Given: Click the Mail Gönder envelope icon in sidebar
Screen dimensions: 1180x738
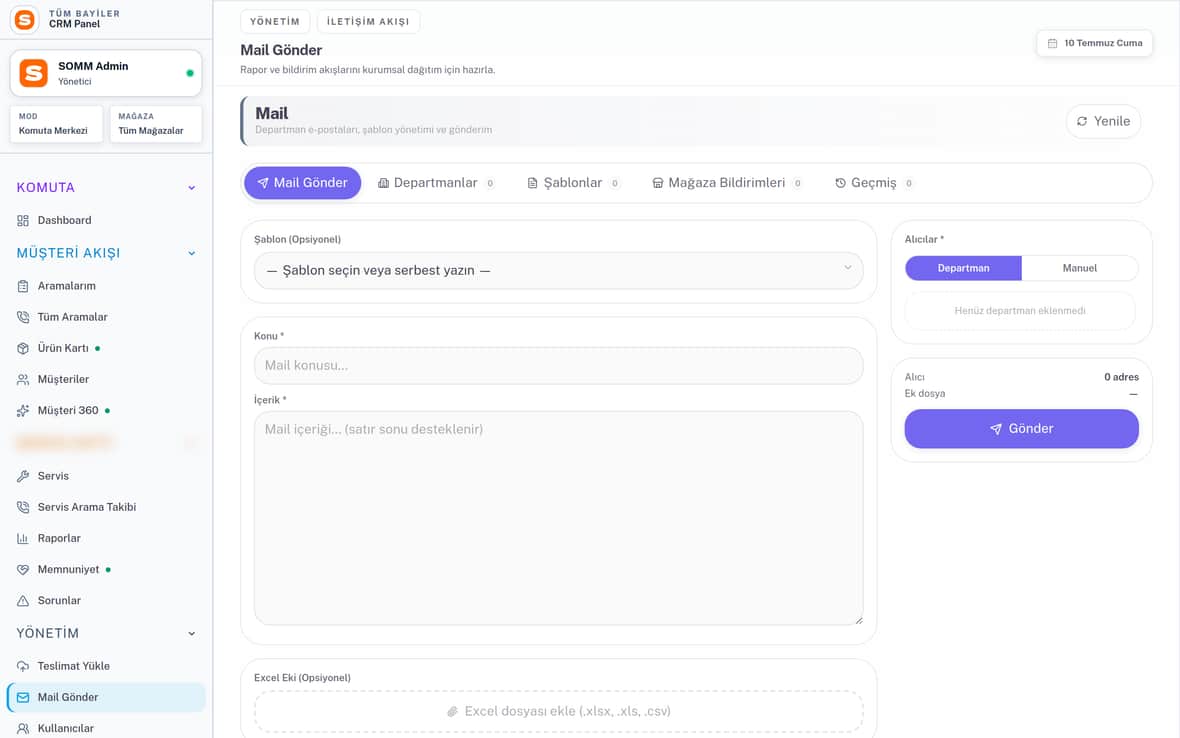Looking at the screenshot, I should coord(23,697).
